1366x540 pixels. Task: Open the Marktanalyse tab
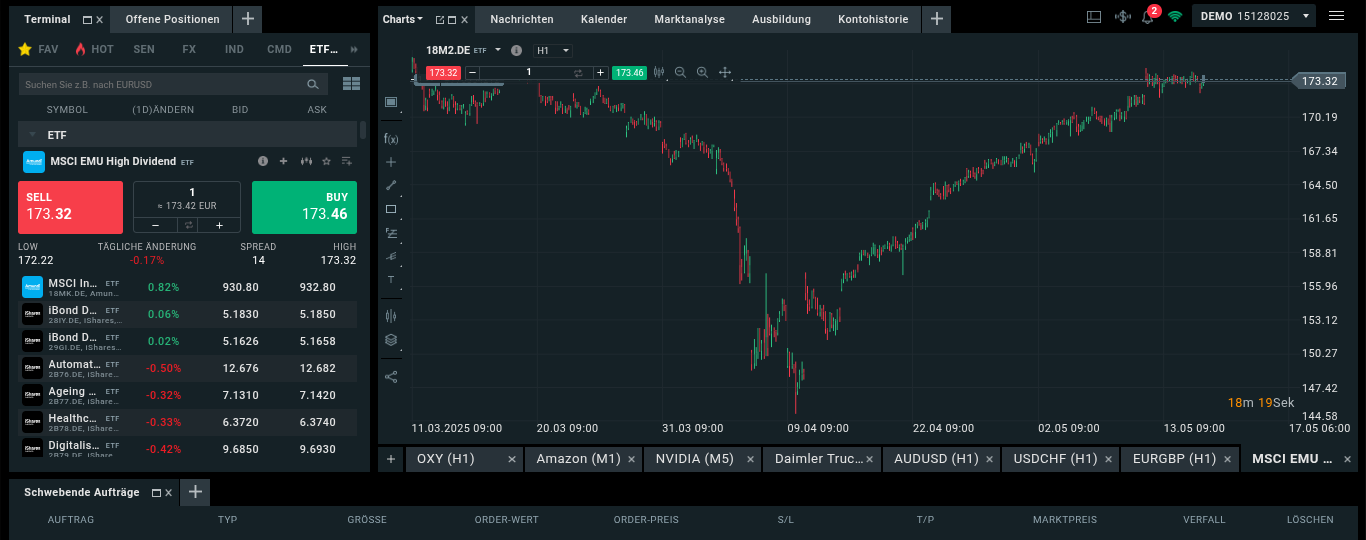point(688,19)
